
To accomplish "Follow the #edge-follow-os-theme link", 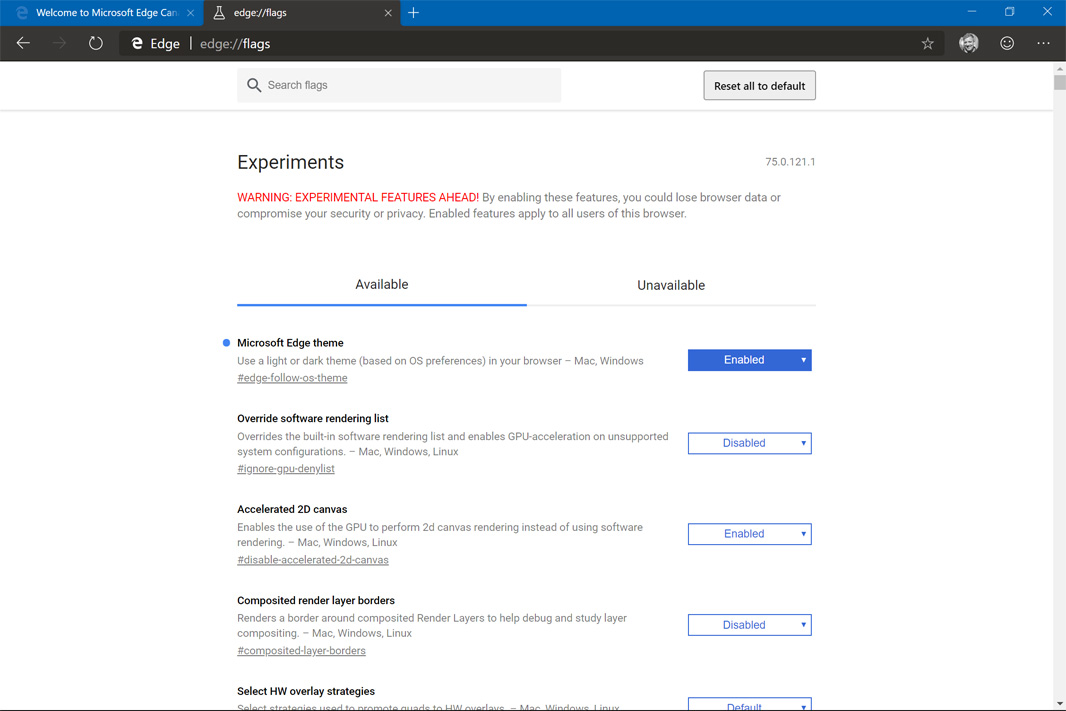I will tap(292, 378).
